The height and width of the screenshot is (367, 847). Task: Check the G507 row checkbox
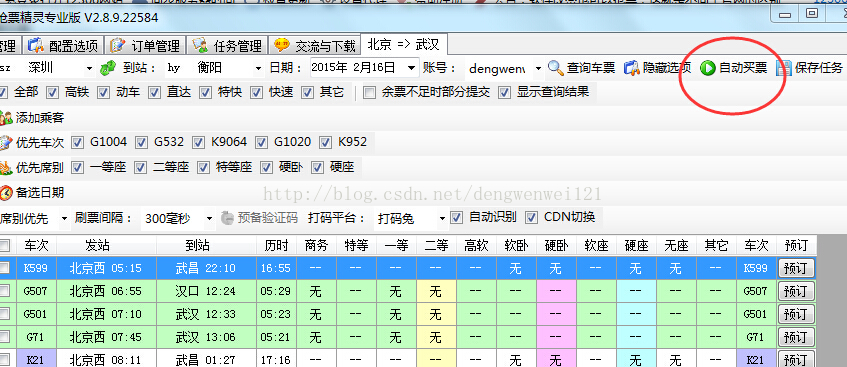click(4, 291)
